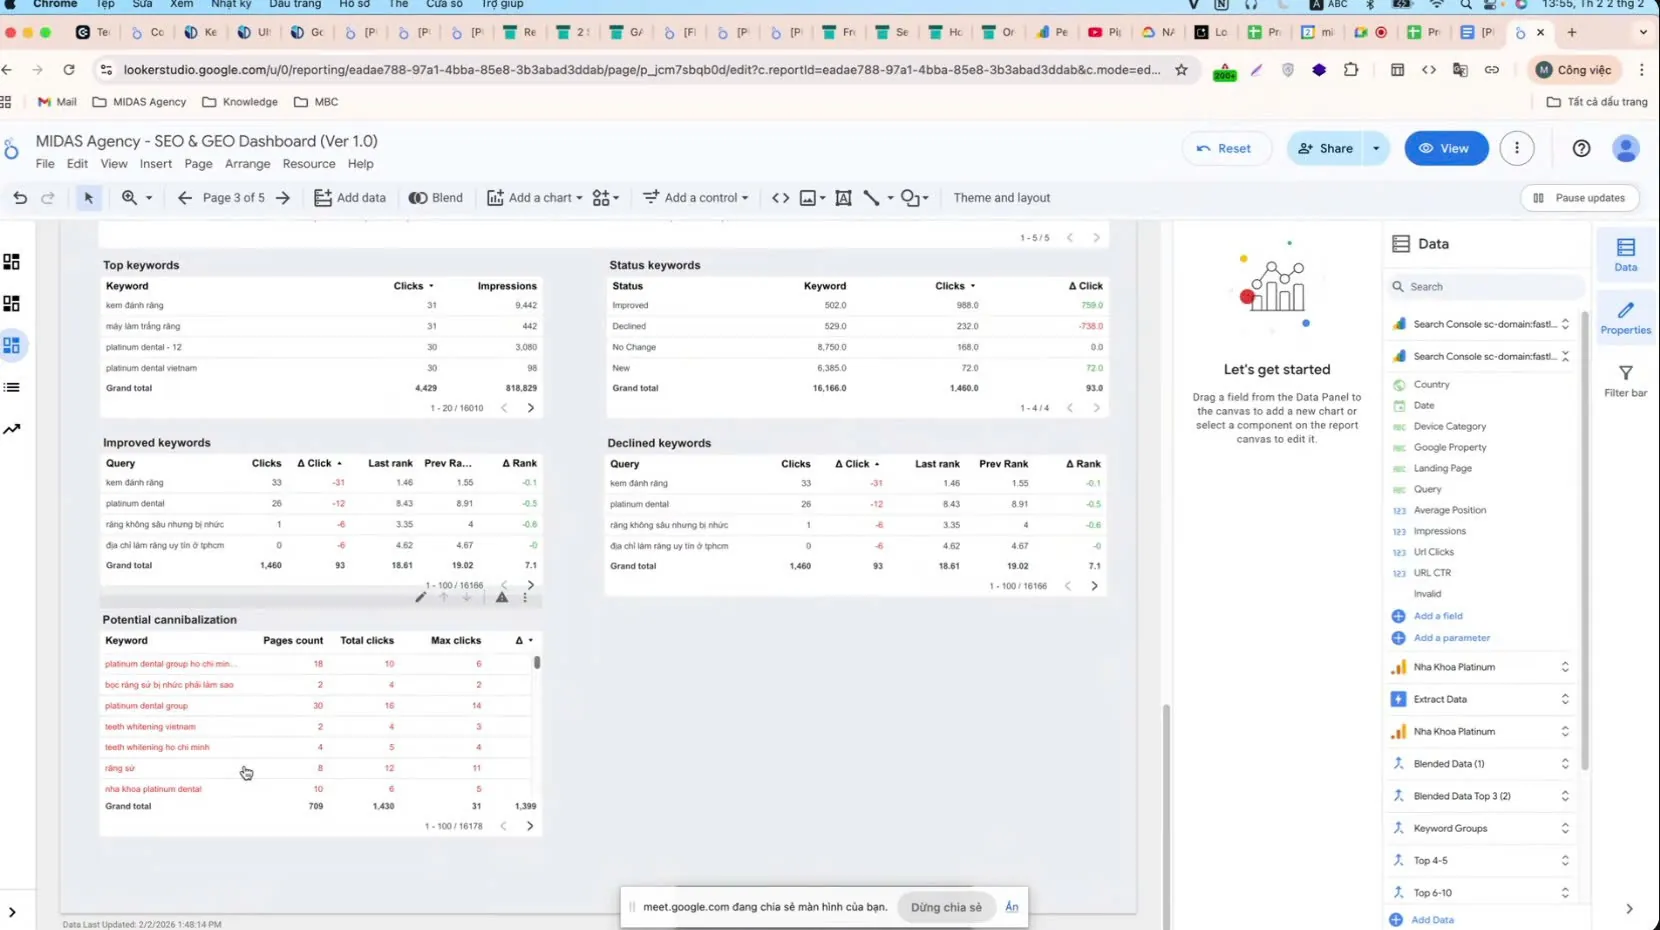Open the Add a control dropdown

[695, 198]
